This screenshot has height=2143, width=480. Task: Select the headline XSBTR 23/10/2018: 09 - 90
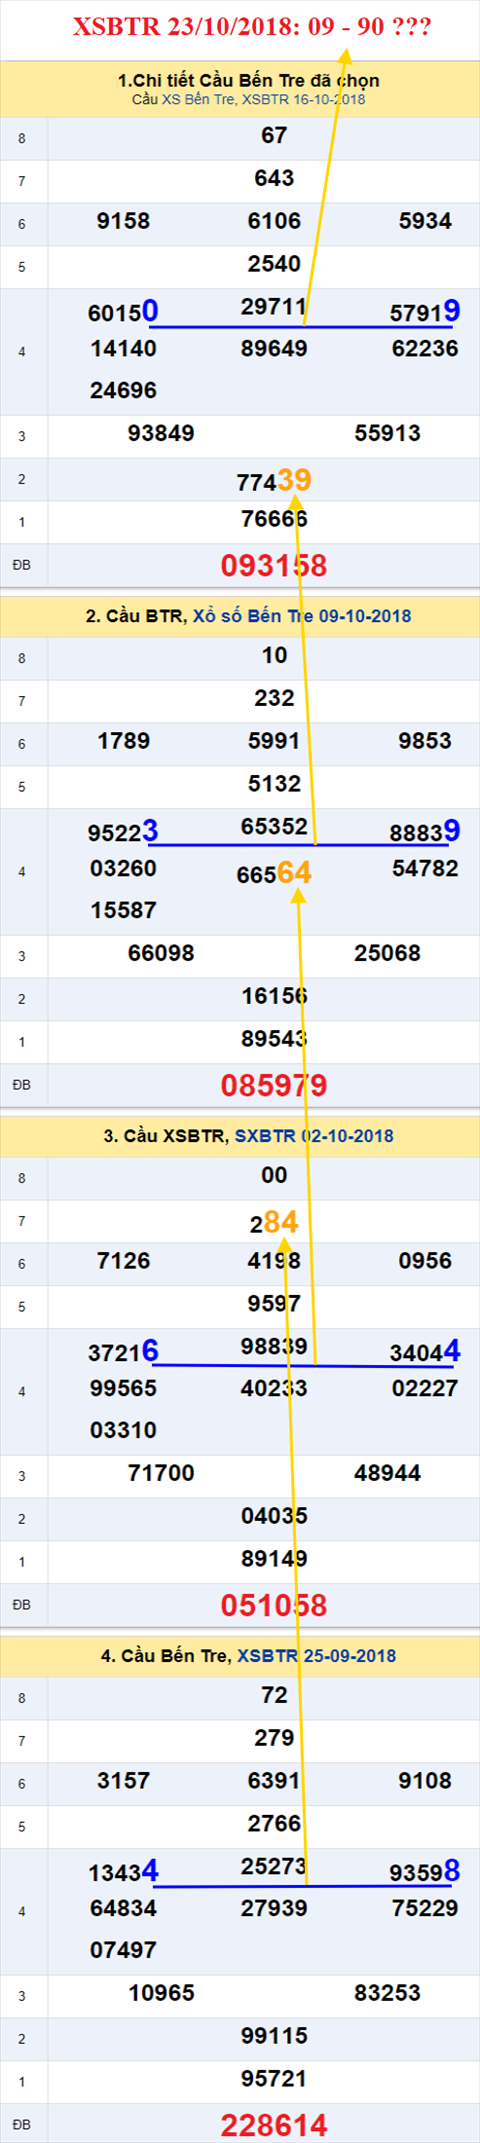pos(252,27)
